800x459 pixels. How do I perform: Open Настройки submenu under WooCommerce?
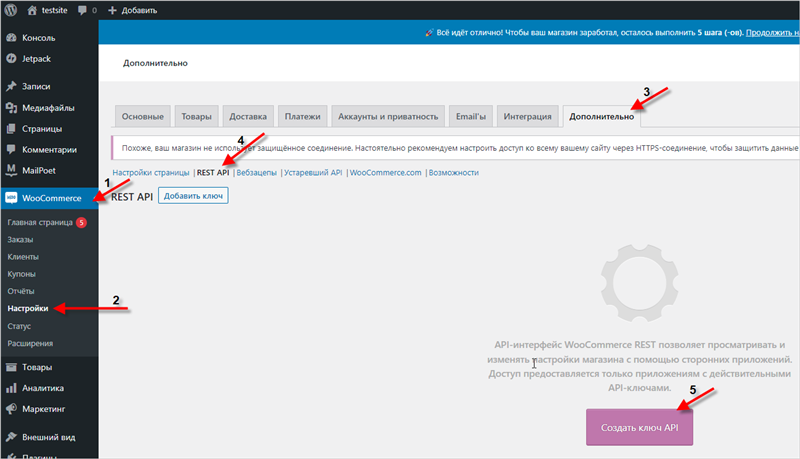(x=28, y=309)
